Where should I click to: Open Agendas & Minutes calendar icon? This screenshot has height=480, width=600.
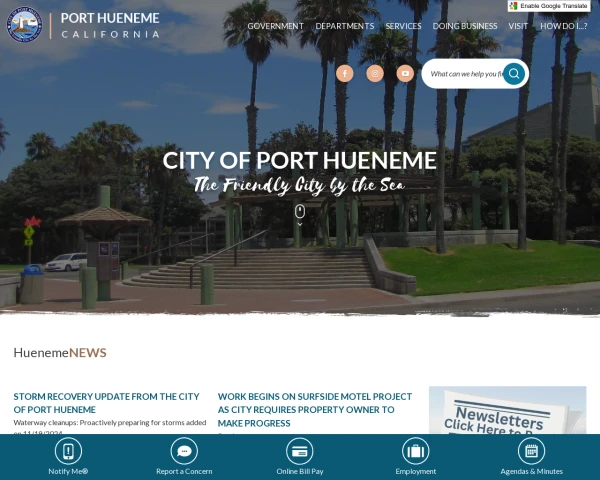point(532,451)
